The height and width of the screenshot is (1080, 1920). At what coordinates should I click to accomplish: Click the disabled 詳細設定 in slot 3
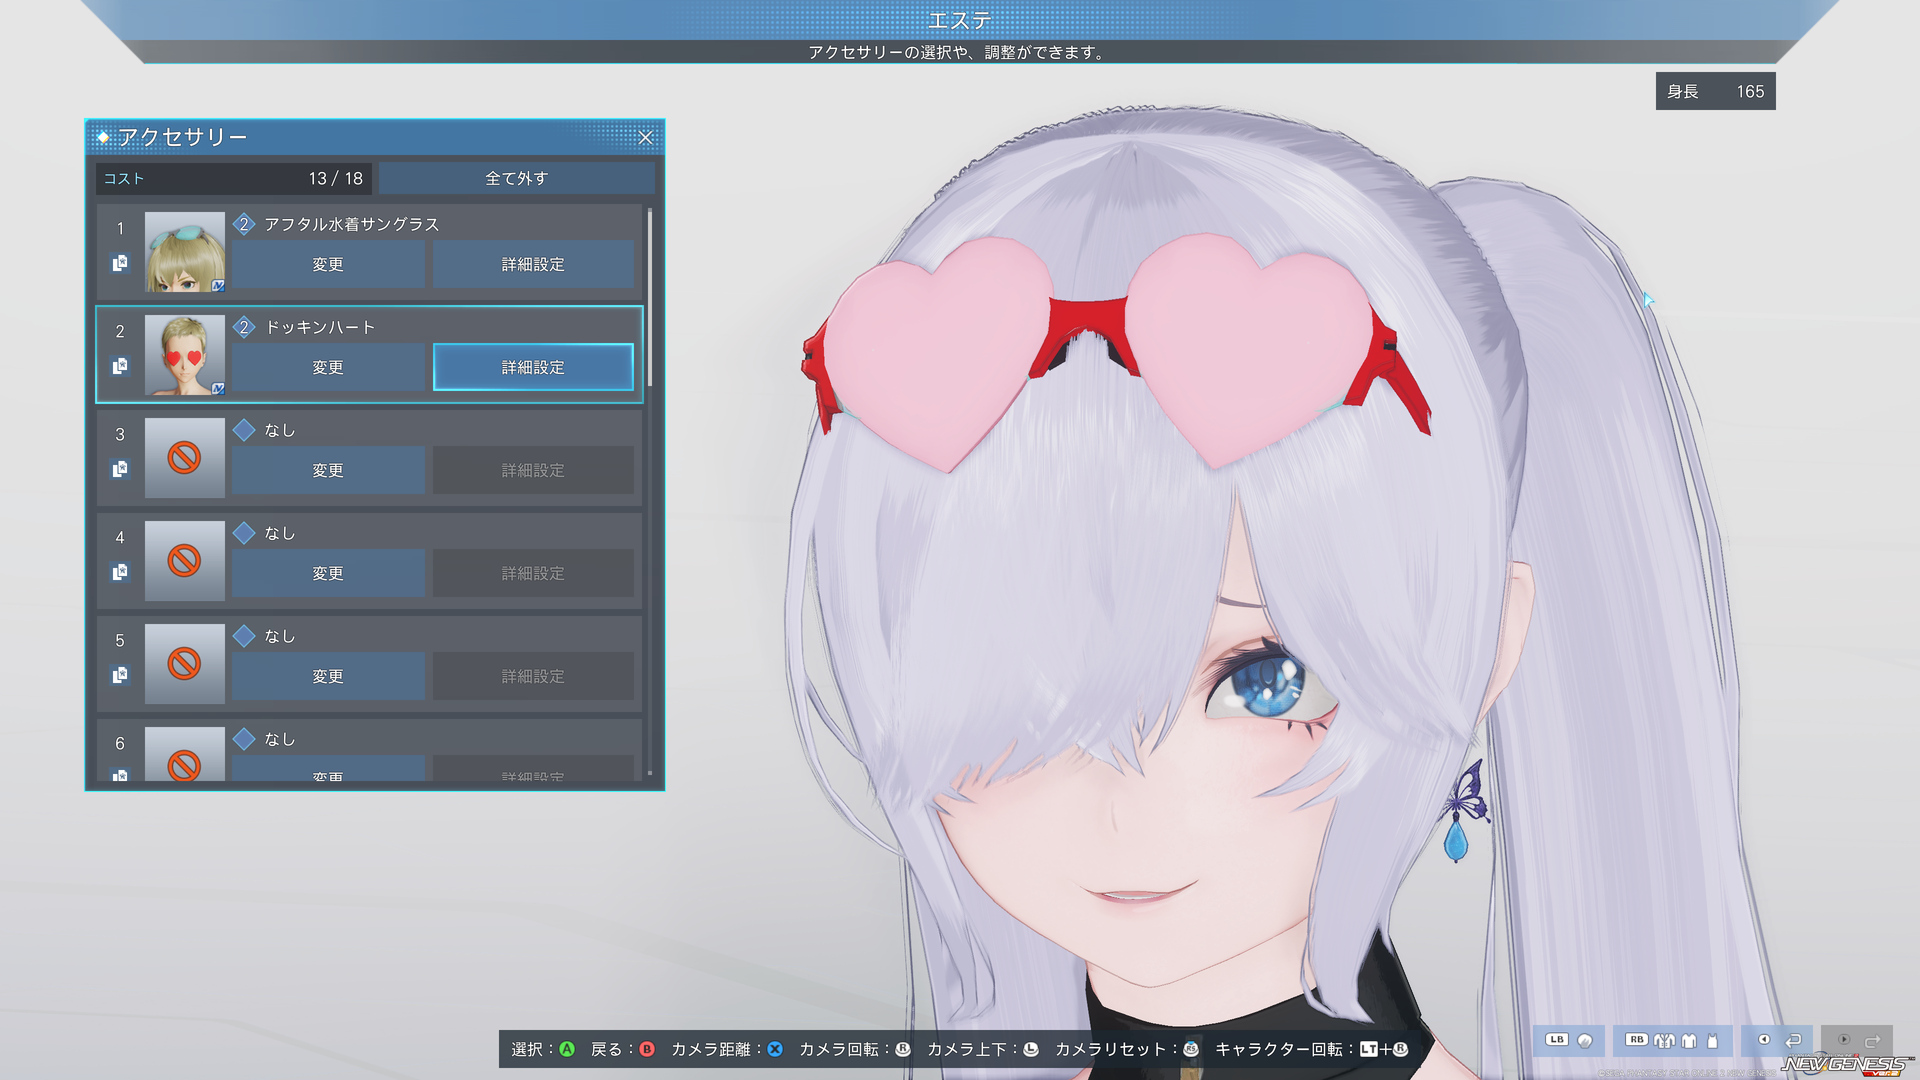(533, 470)
